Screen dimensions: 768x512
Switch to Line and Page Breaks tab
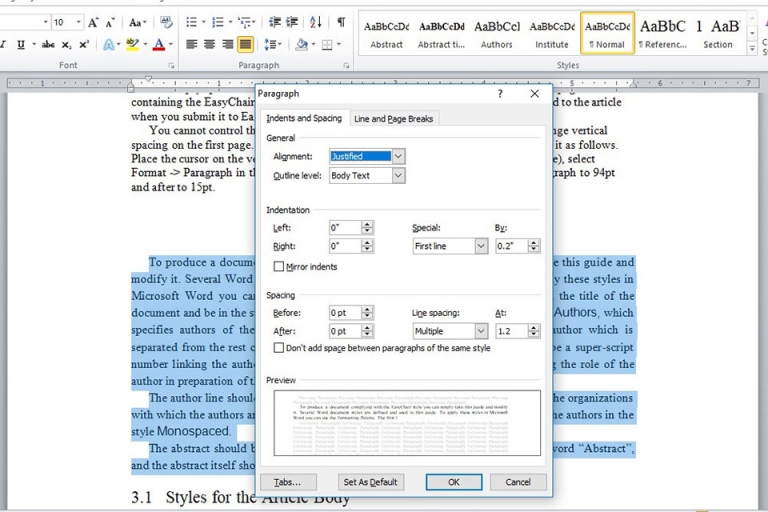click(393, 119)
